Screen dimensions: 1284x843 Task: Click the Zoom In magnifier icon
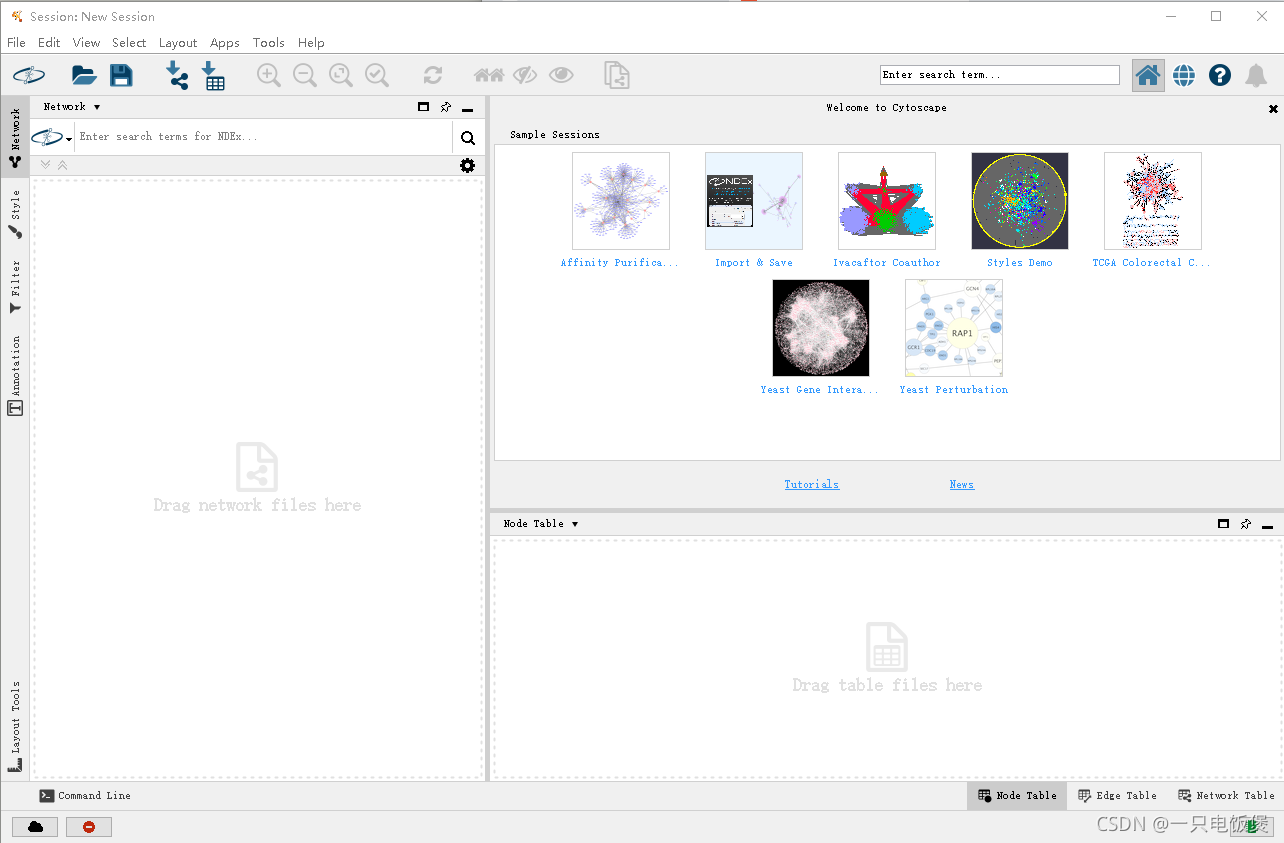(x=269, y=75)
